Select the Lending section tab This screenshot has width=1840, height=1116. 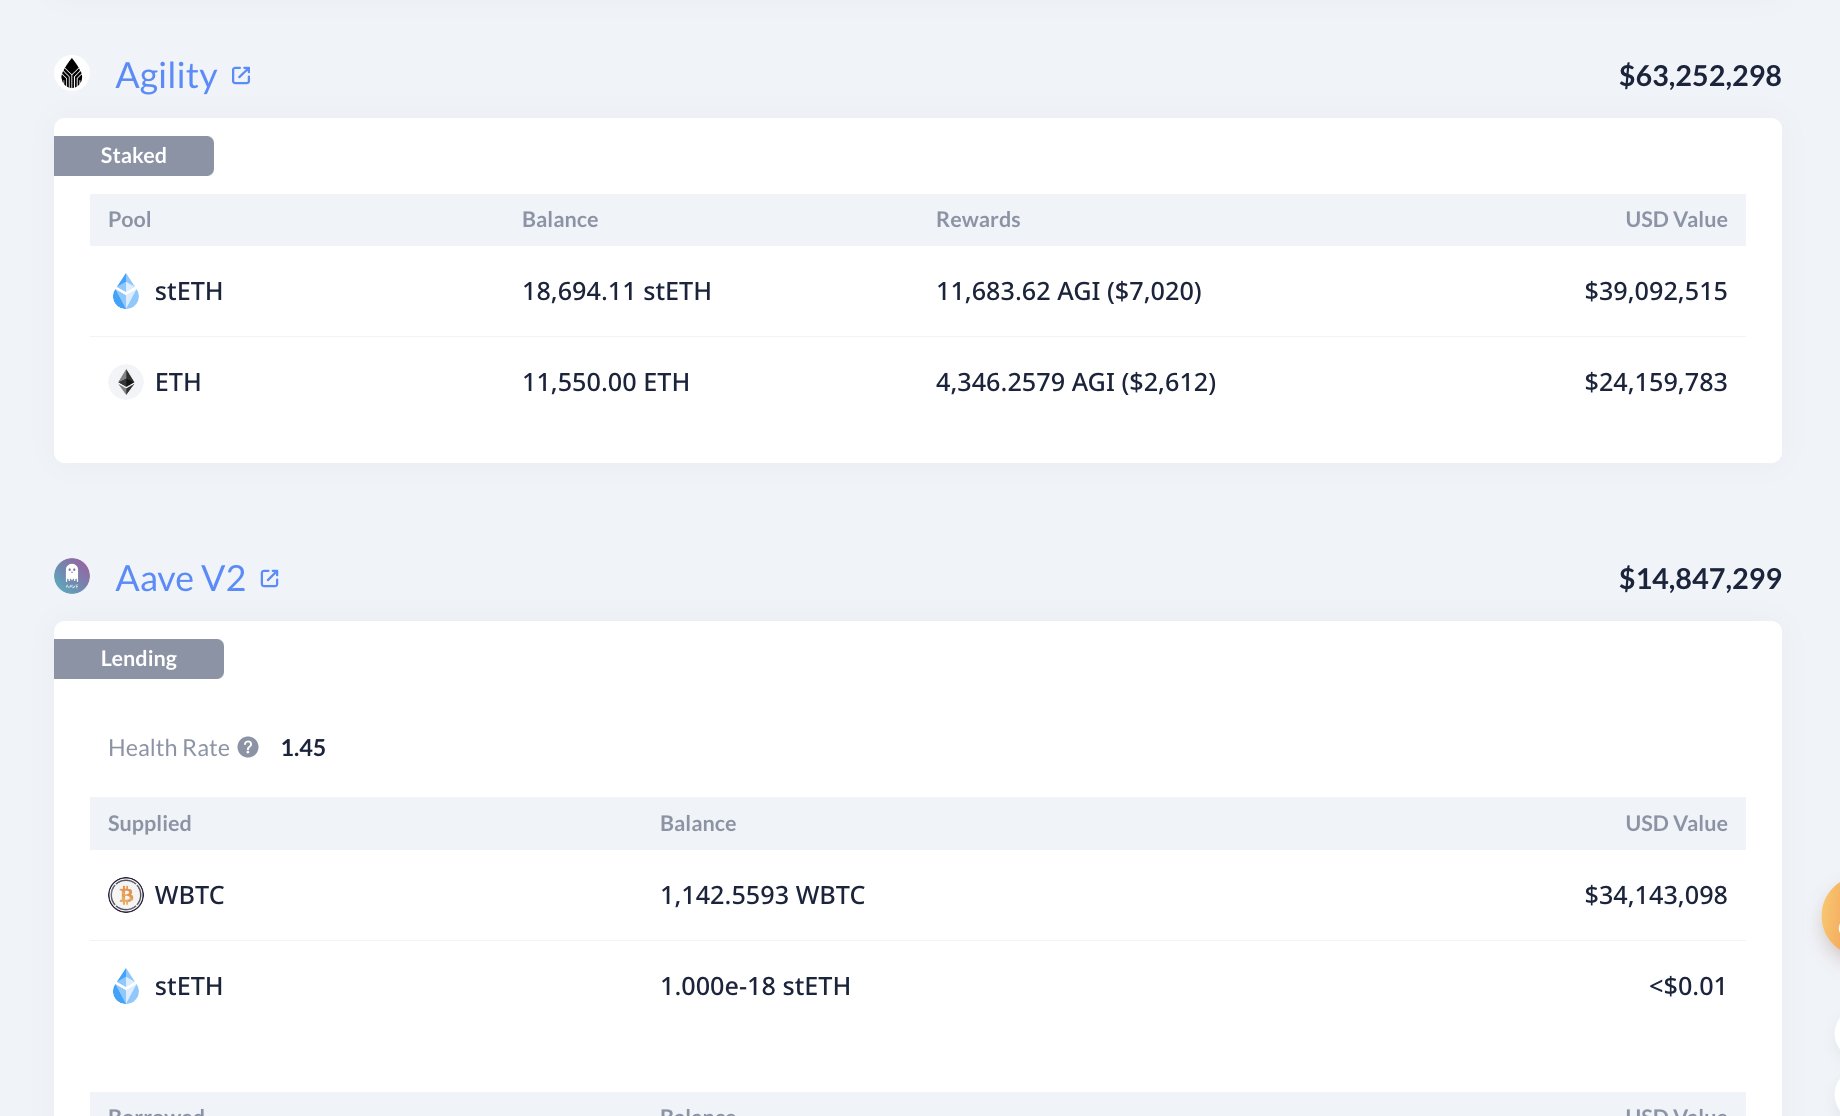tap(139, 659)
